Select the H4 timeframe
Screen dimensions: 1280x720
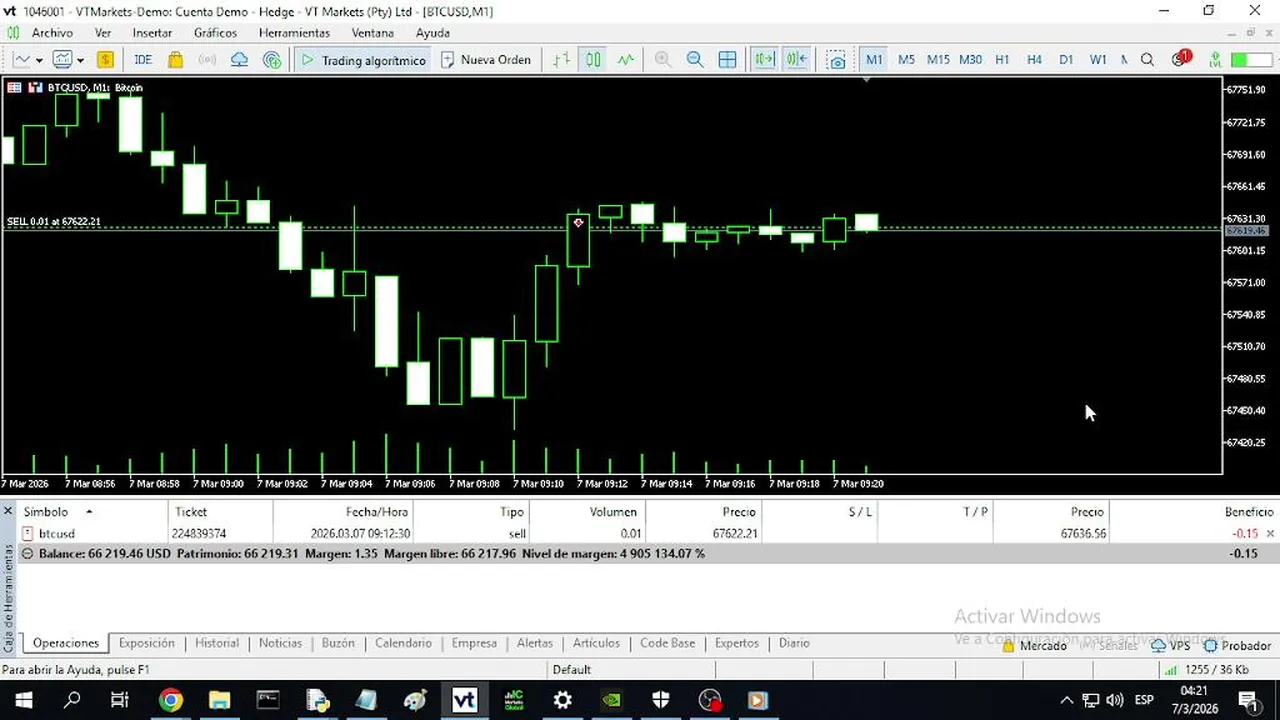(x=1034, y=60)
